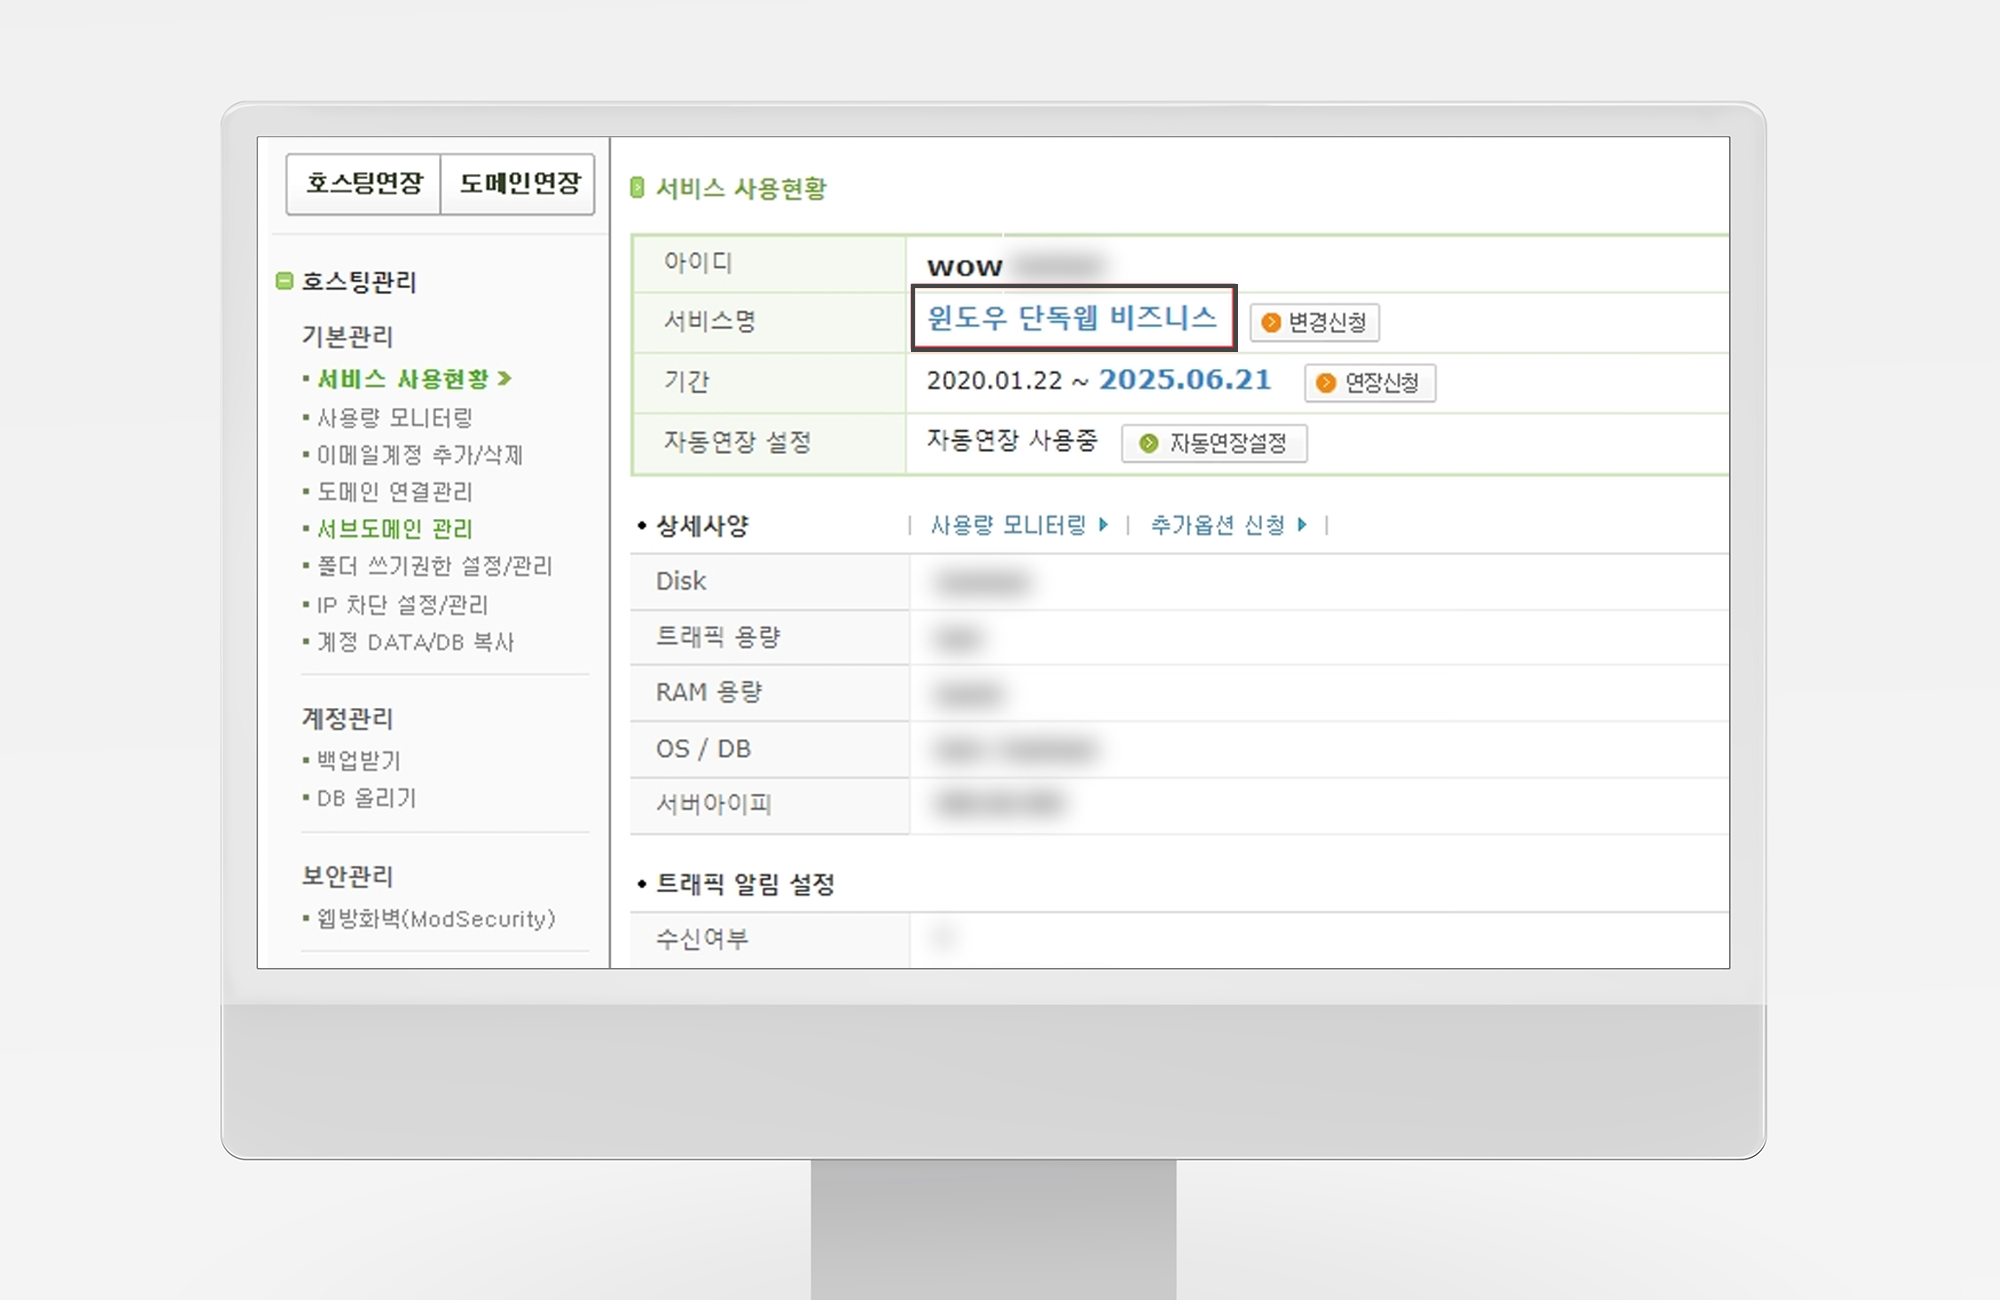Go to 도메인 연결관리
Viewport: 2000px width, 1300px height.
point(394,492)
